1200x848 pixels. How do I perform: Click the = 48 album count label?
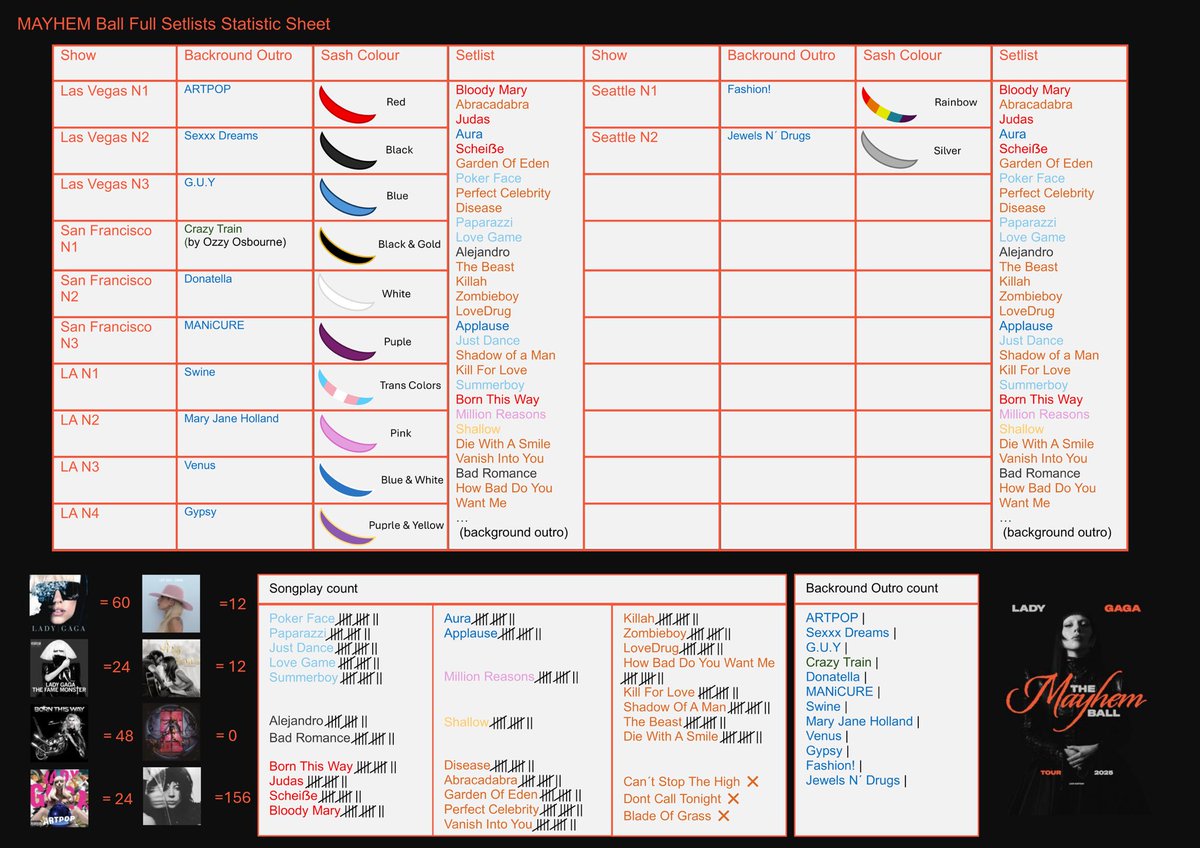point(117,736)
